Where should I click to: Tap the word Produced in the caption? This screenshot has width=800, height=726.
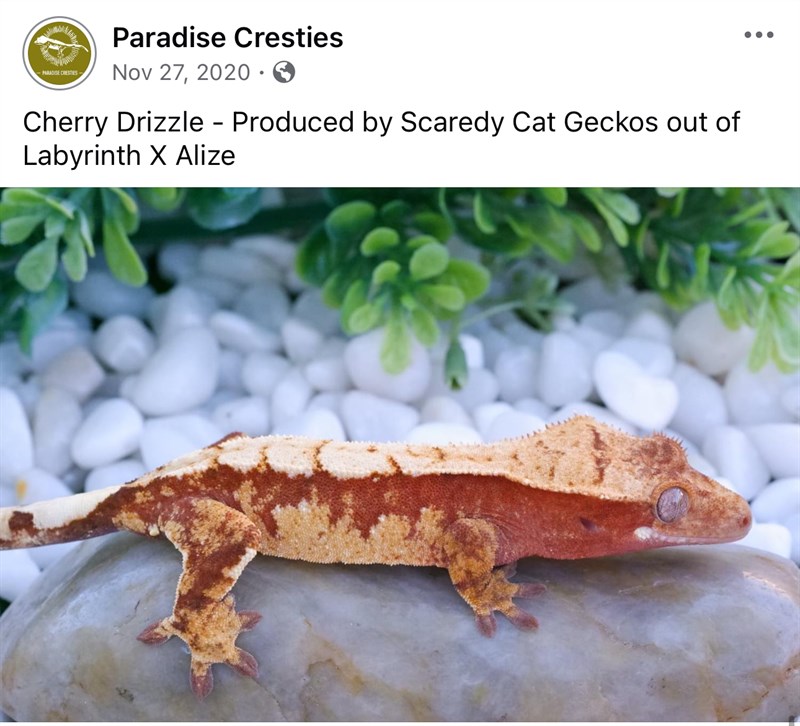pos(292,122)
